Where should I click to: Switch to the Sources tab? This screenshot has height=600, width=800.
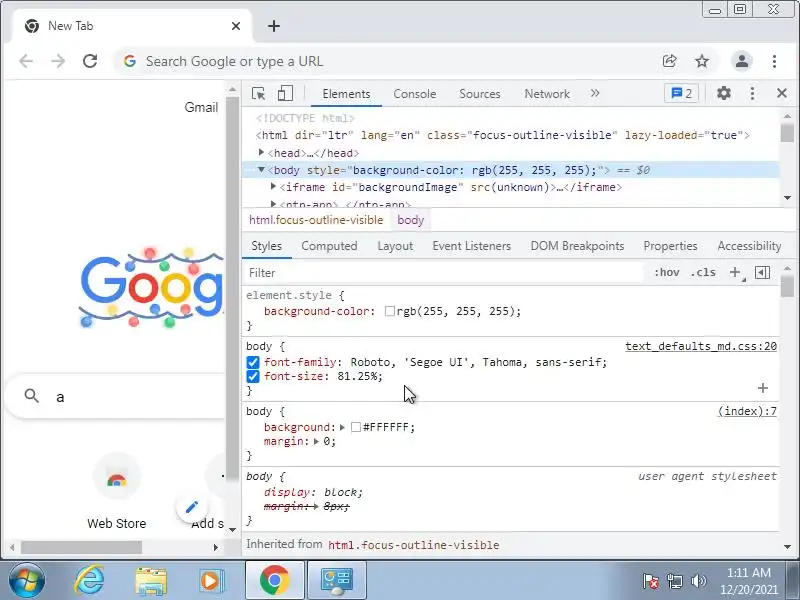click(x=480, y=94)
